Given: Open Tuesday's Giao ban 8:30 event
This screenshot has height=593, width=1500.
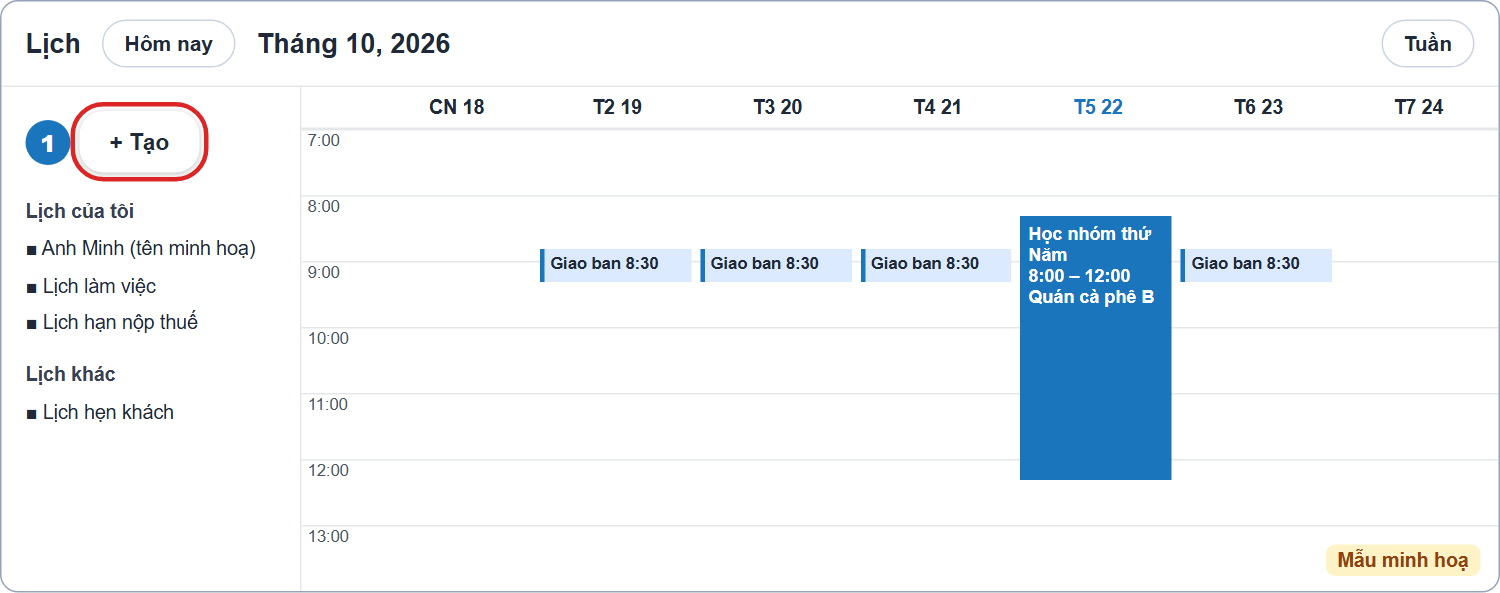Looking at the screenshot, I should [776, 265].
